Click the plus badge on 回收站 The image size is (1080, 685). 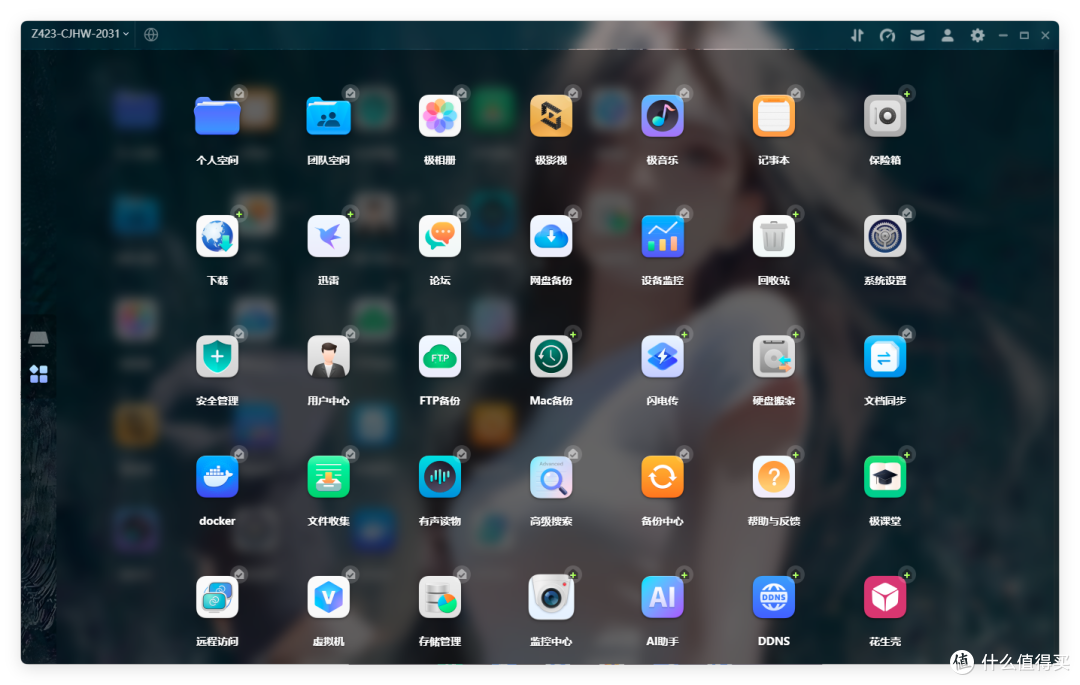click(x=796, y=214)
